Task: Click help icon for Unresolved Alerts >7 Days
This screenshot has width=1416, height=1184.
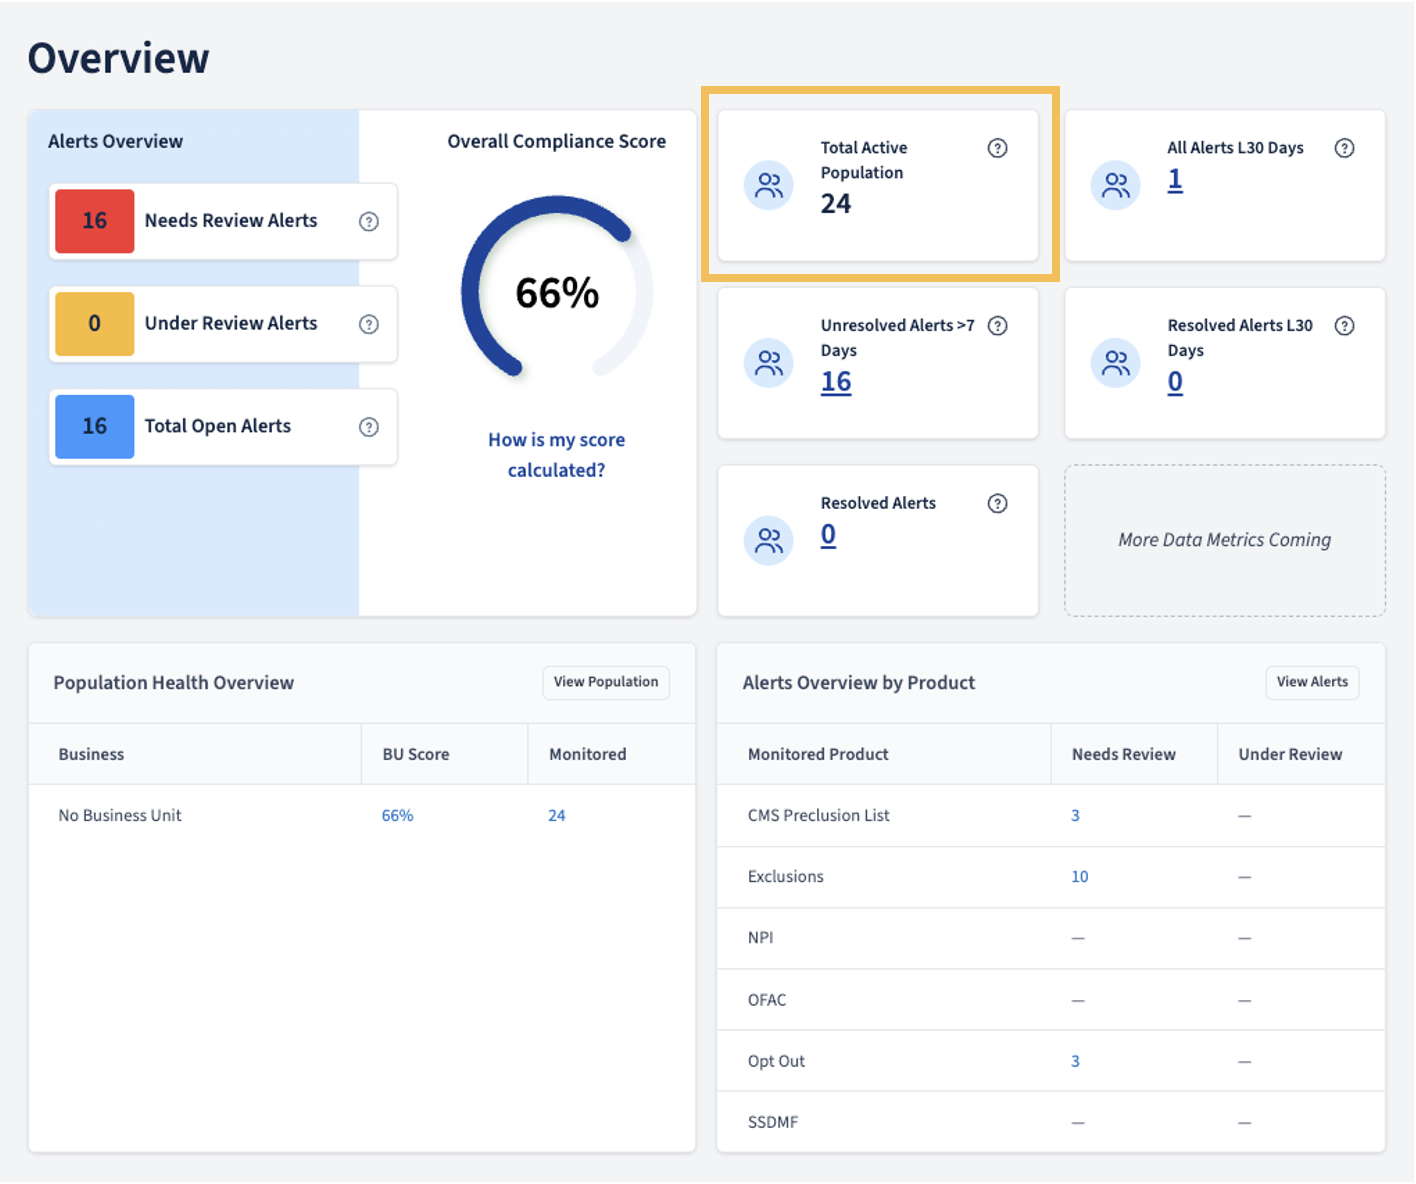Action: [997, 326]
